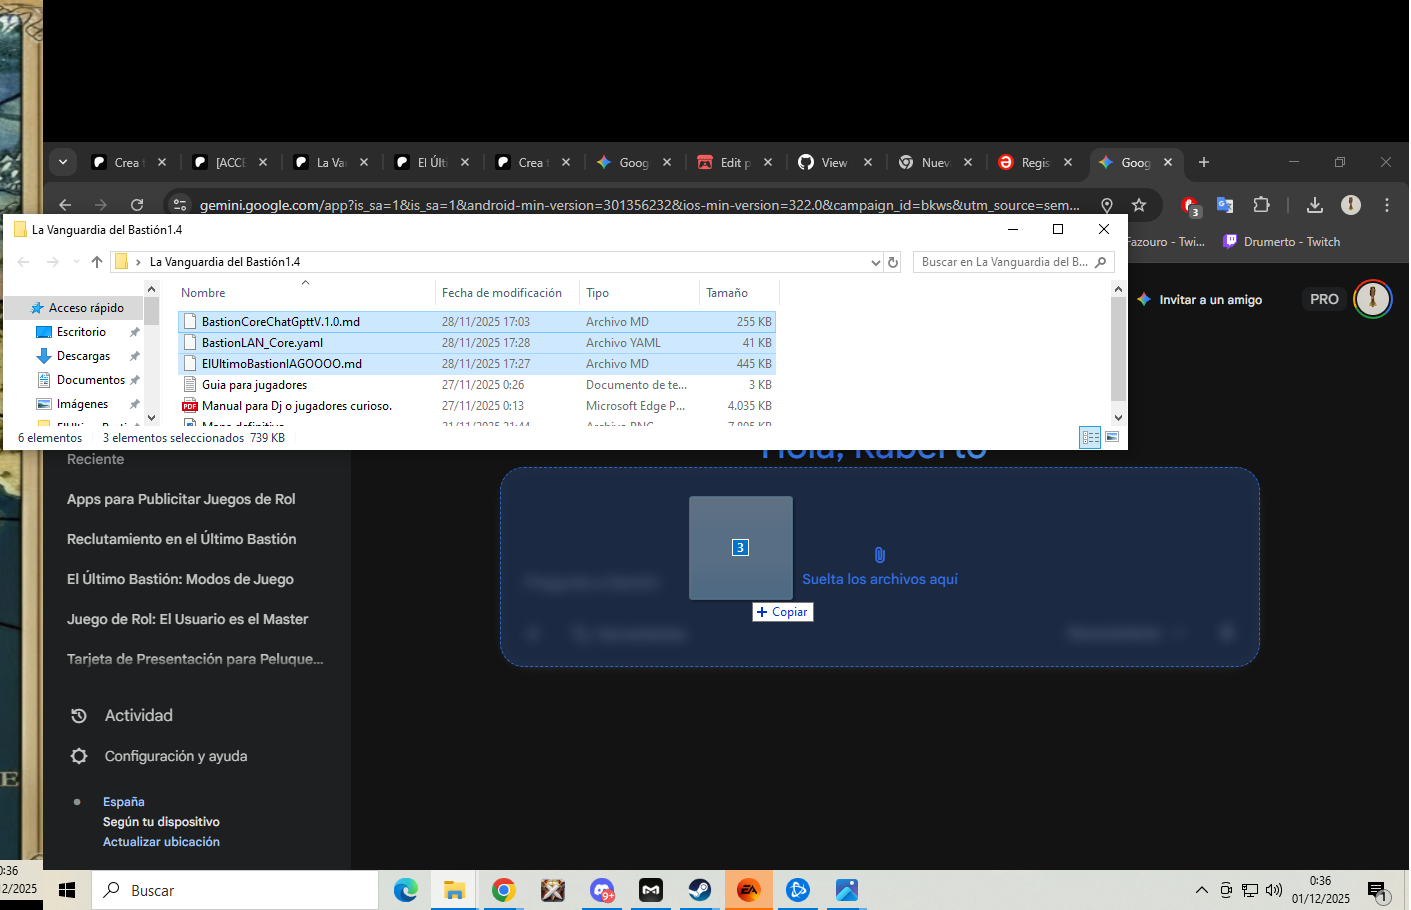
Task: Go up one folder level in Explorer
Action: 97,262
